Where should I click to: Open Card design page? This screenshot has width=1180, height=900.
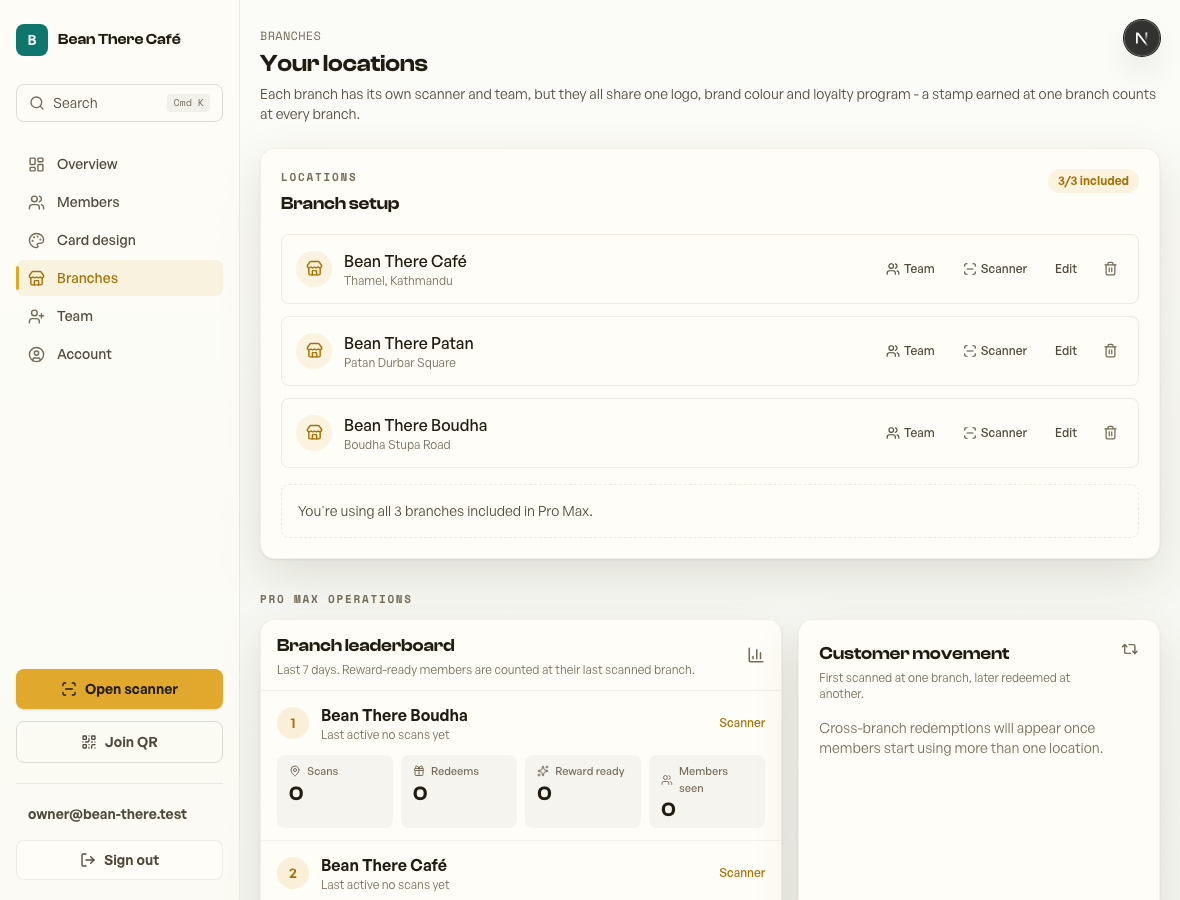119,240
